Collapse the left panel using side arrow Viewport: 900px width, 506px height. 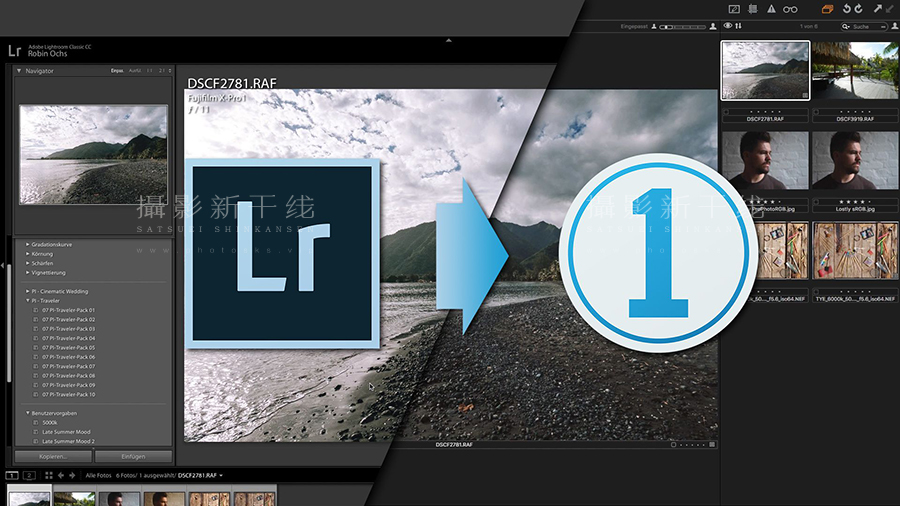[2, 265]
